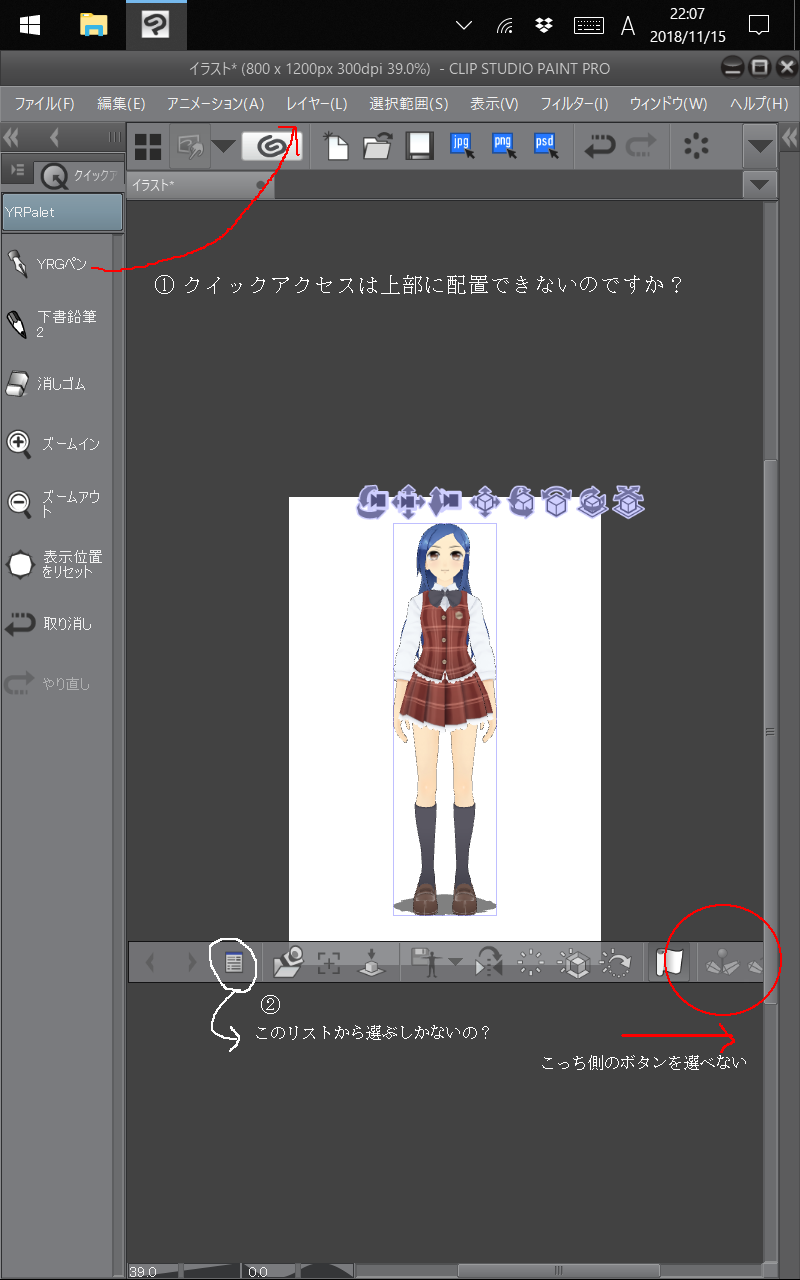The width and height of the screenshot is (800, 1280).
Task: Select the クイックアクセス palette tab
Action: tap(80, 175)
